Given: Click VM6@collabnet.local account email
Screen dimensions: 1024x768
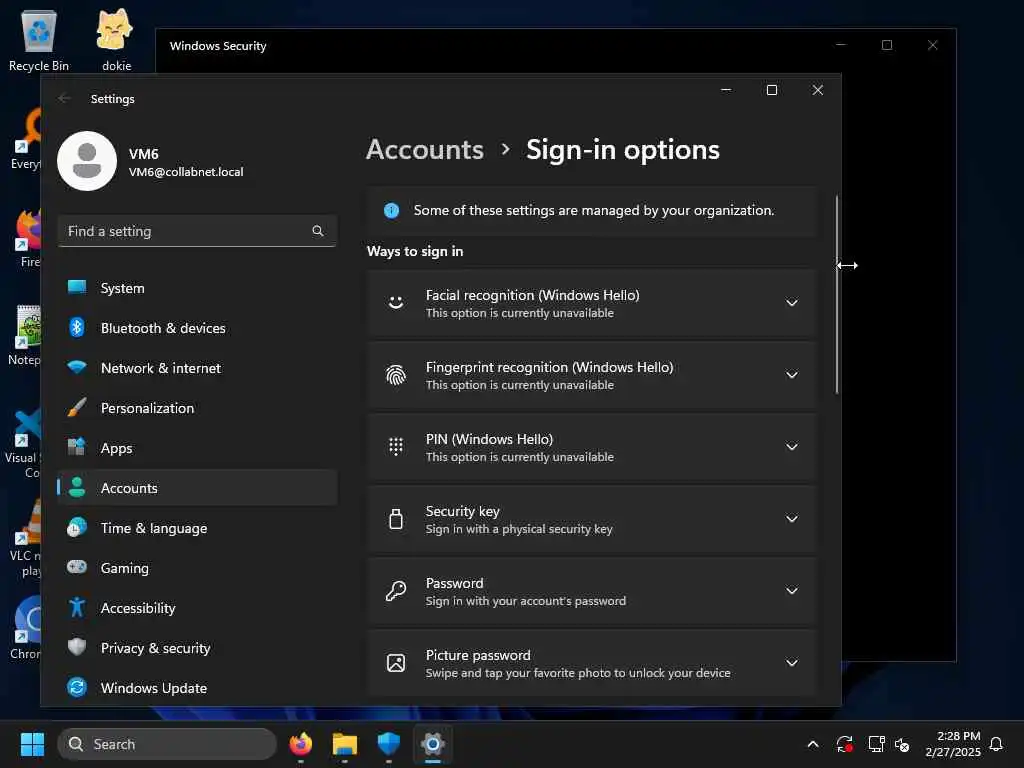Looking at the screenshot, I should [185, 172].
